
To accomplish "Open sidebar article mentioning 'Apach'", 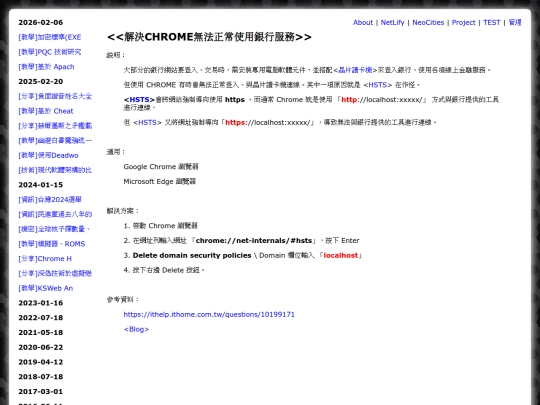I will (x=46, y=67).
